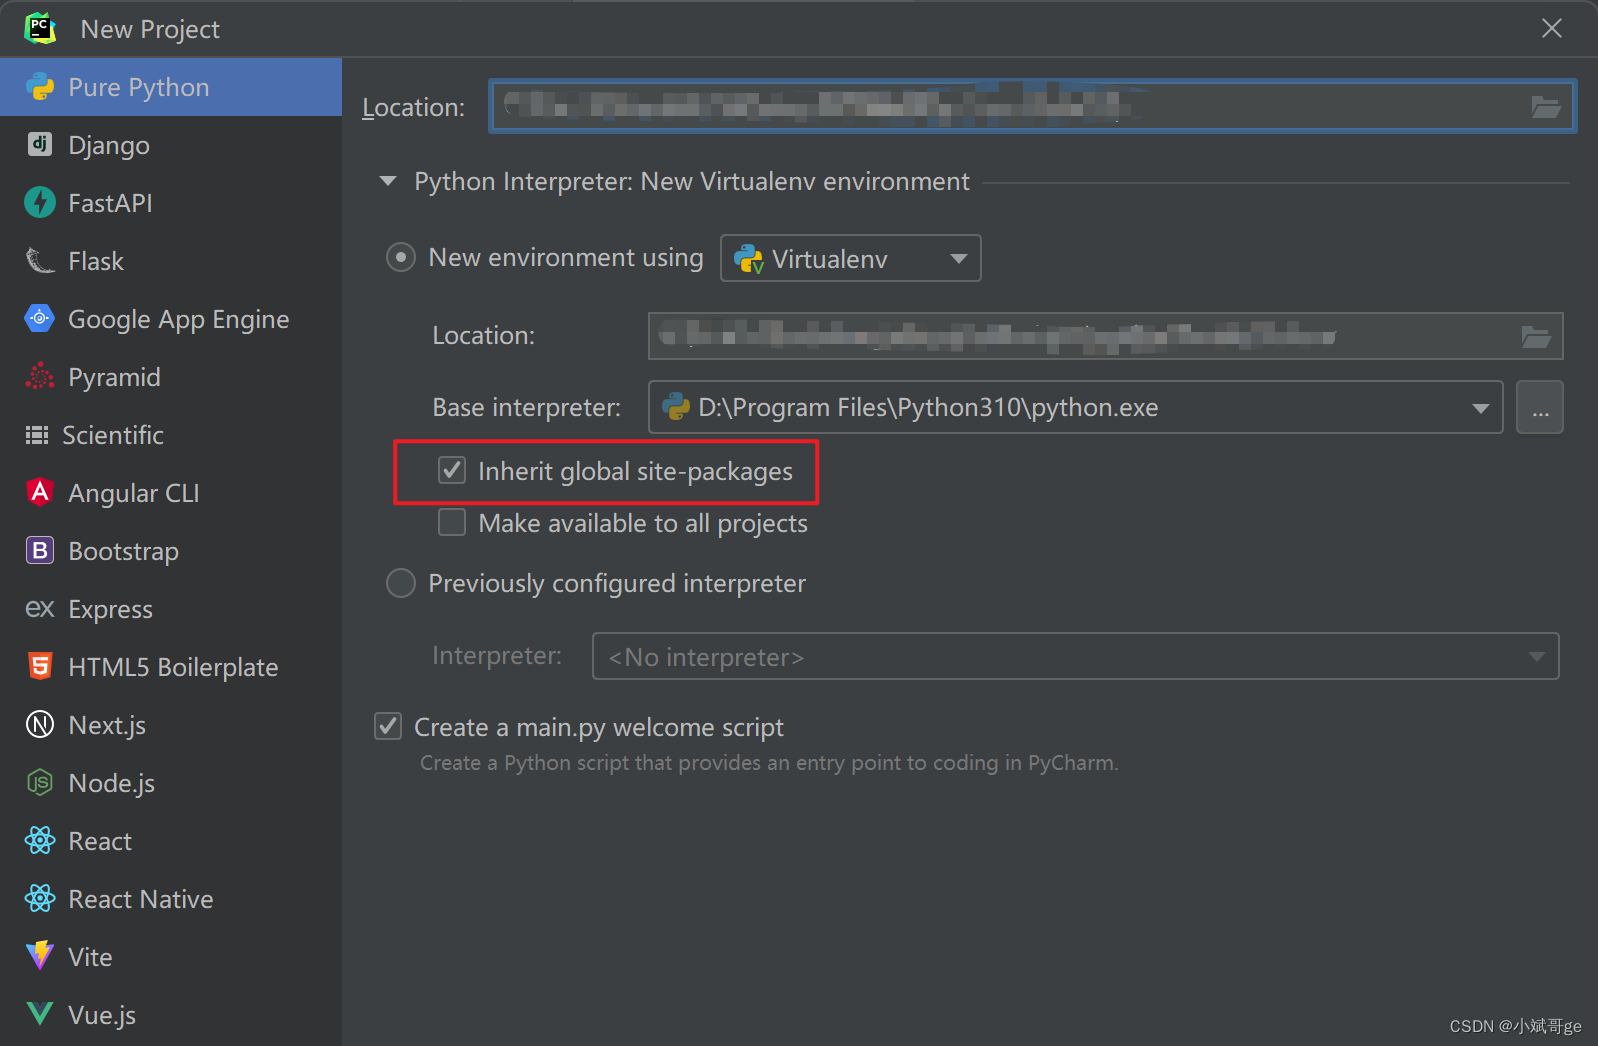Select Node.js project type
This screenshot has height=1046, width=1598.
(171, 783)
